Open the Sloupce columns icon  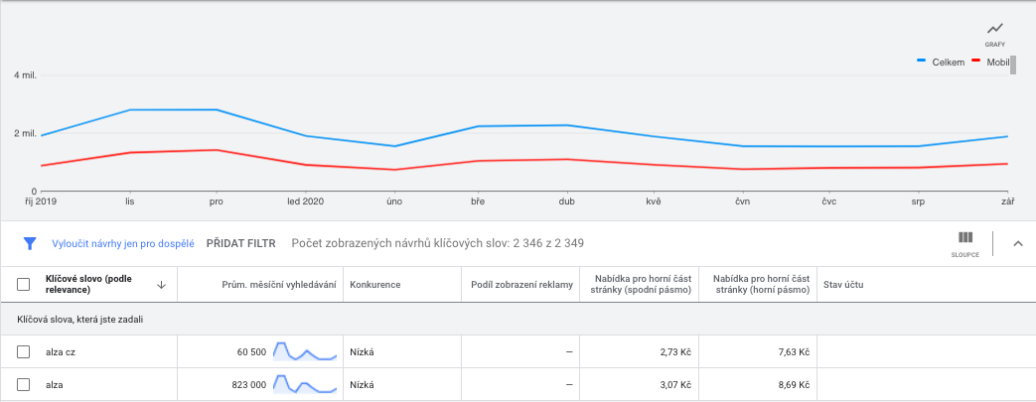click(965, 238)
